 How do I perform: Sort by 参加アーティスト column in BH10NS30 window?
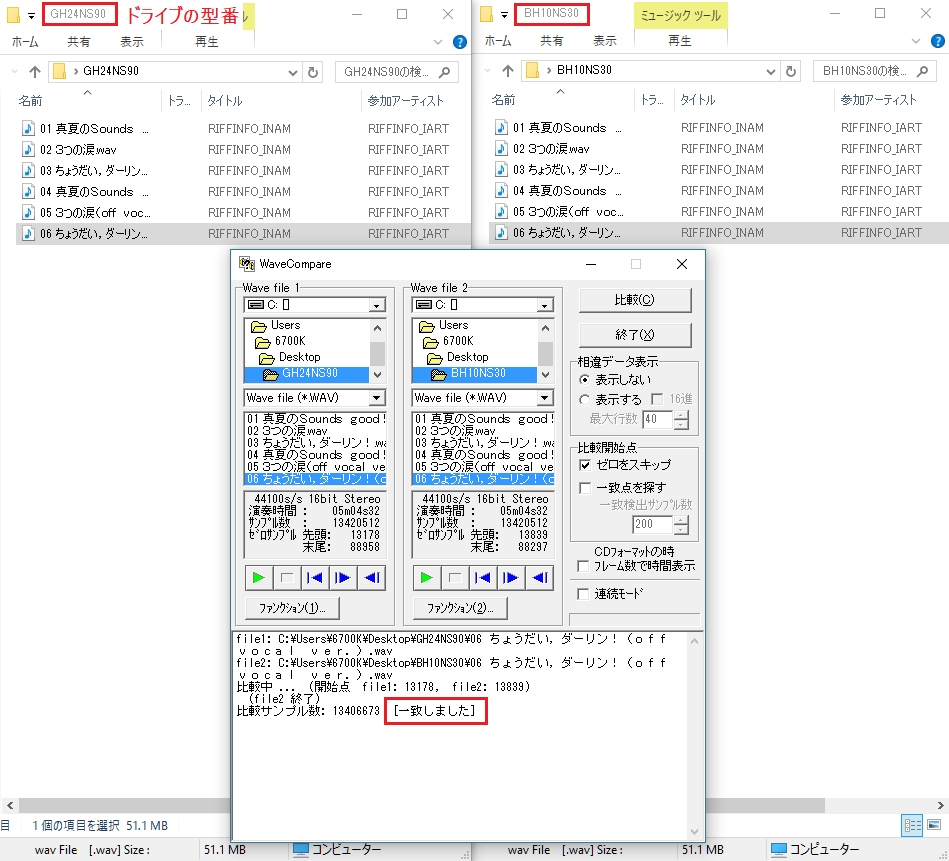click(878, 100)
